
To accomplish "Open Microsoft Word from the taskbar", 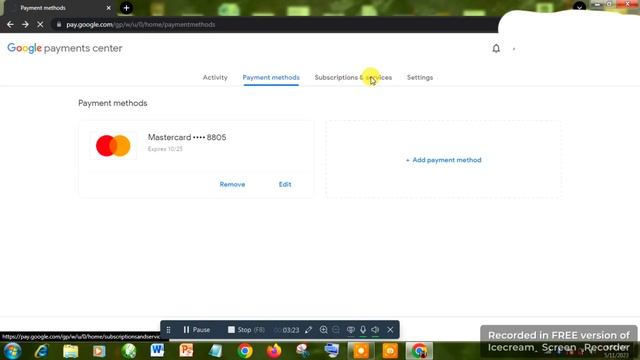I will pos(157,351).
